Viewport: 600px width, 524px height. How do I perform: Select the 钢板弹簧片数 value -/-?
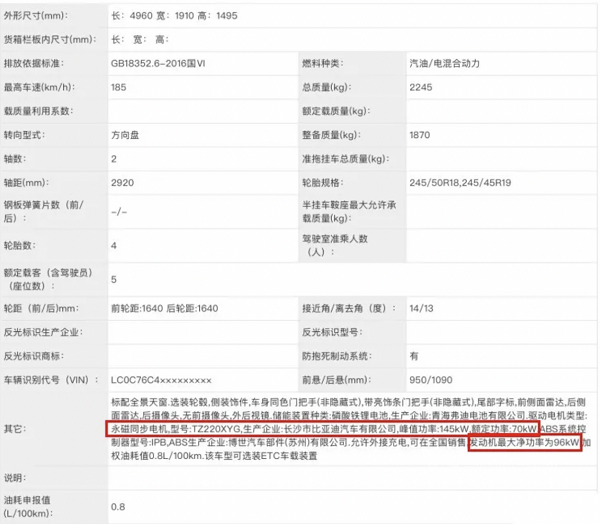click(x=120, y=212)
